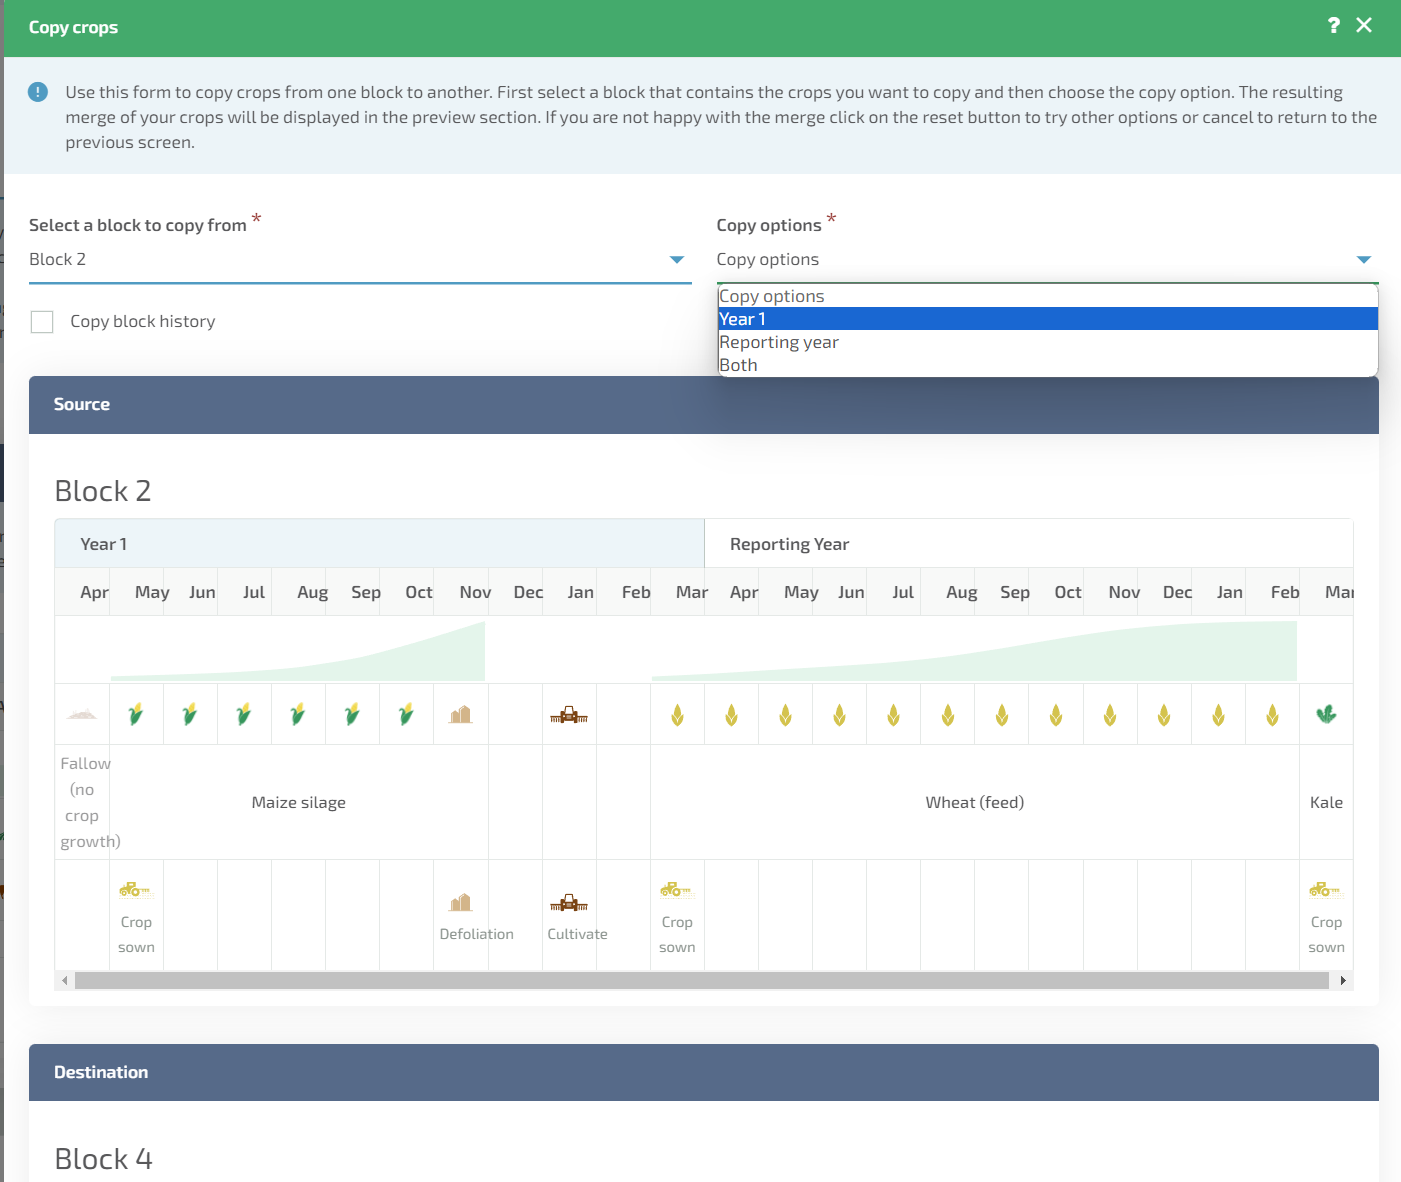The image size is (1401, 1182).
Task: Click the Block 4 destination heading
Action: tap(103, 1159)
